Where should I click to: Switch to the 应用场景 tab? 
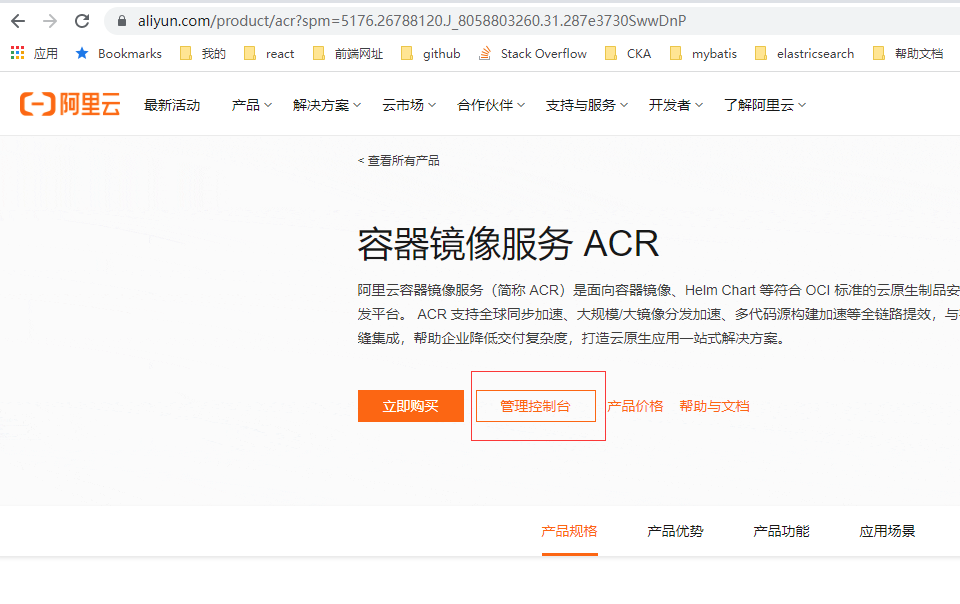[887, 531]
